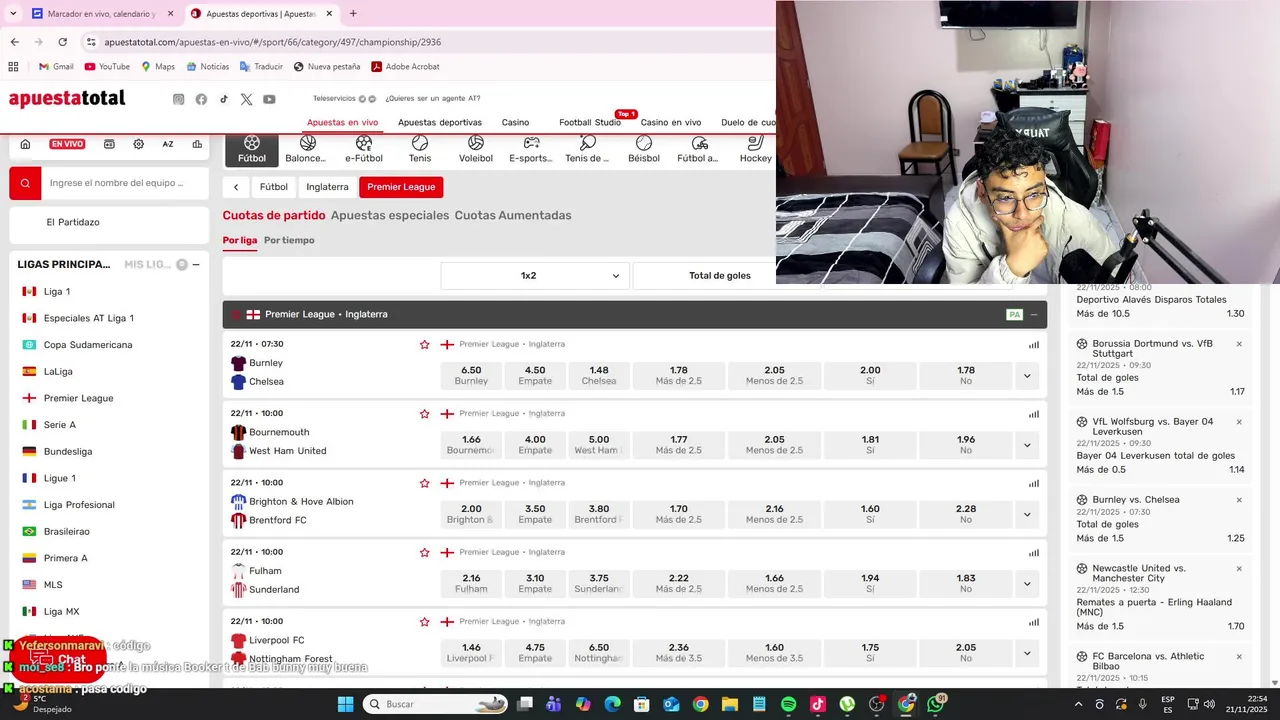Remove Newcastle vs. Manchester City bet slip selection
The height and width of the screenshot is (720, 1280).
[x=1239, y=568]
